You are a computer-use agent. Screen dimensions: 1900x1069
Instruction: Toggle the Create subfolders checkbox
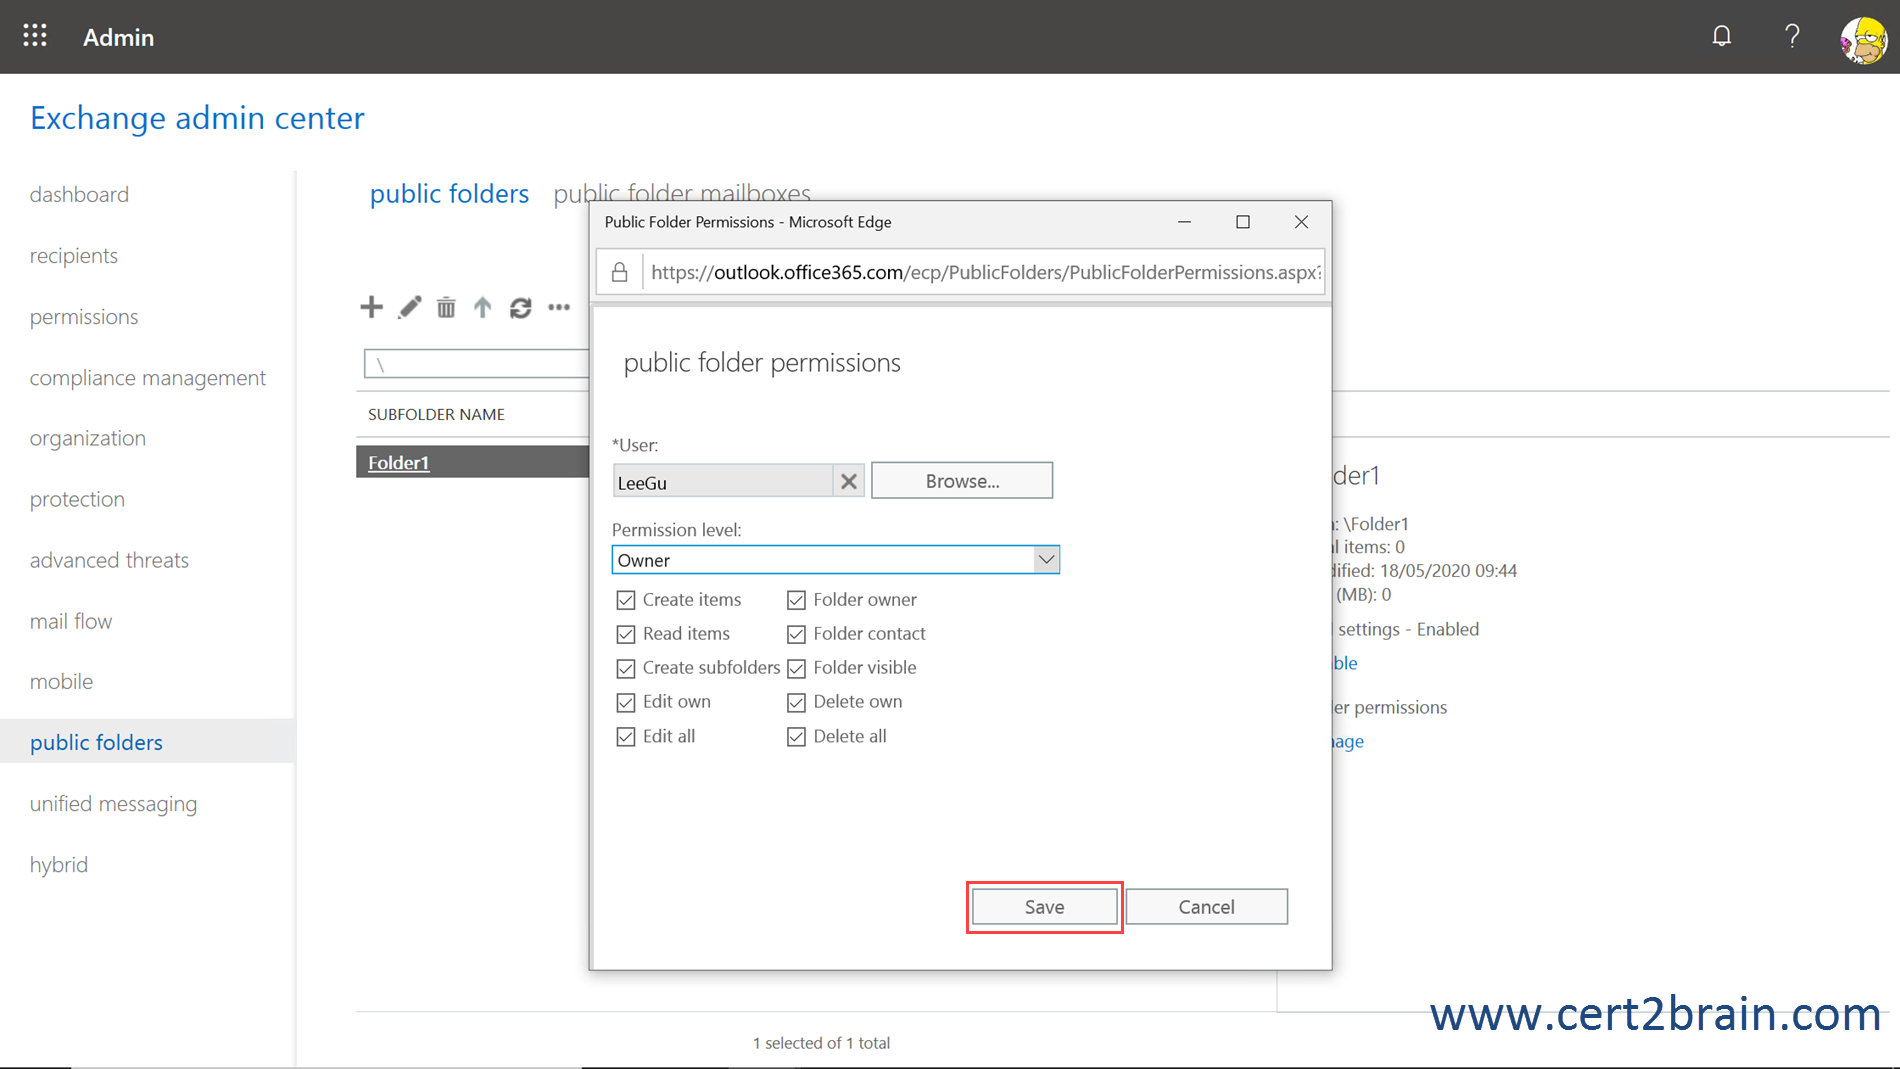point(626,668)
